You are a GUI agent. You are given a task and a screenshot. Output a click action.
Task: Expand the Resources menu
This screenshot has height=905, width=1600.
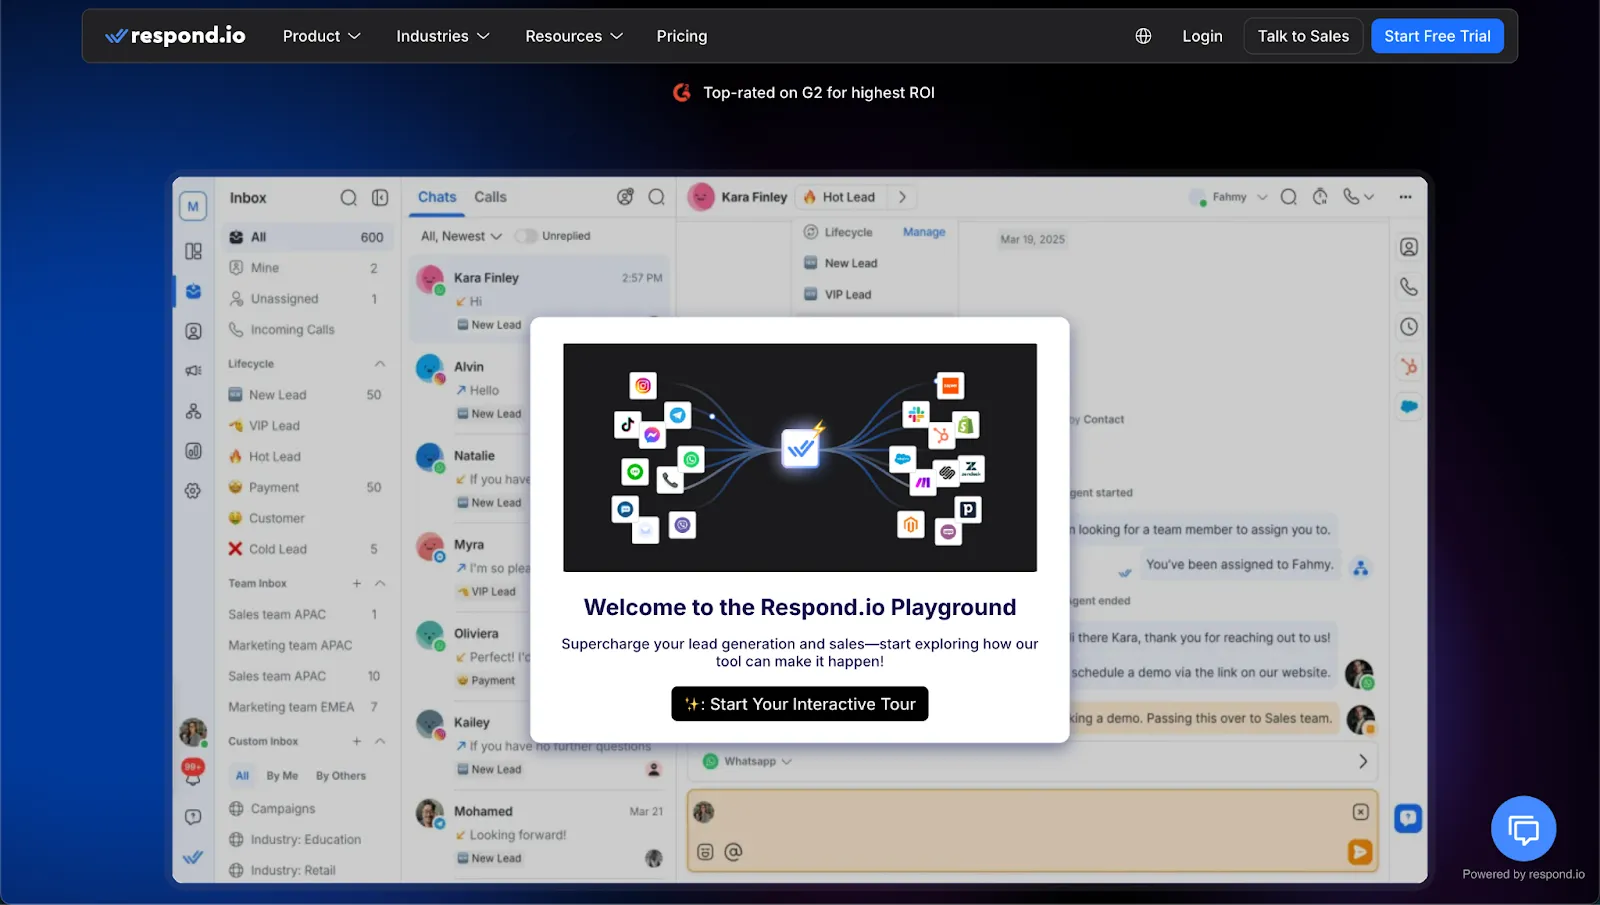pyautogui.click(x=574, y=36)
